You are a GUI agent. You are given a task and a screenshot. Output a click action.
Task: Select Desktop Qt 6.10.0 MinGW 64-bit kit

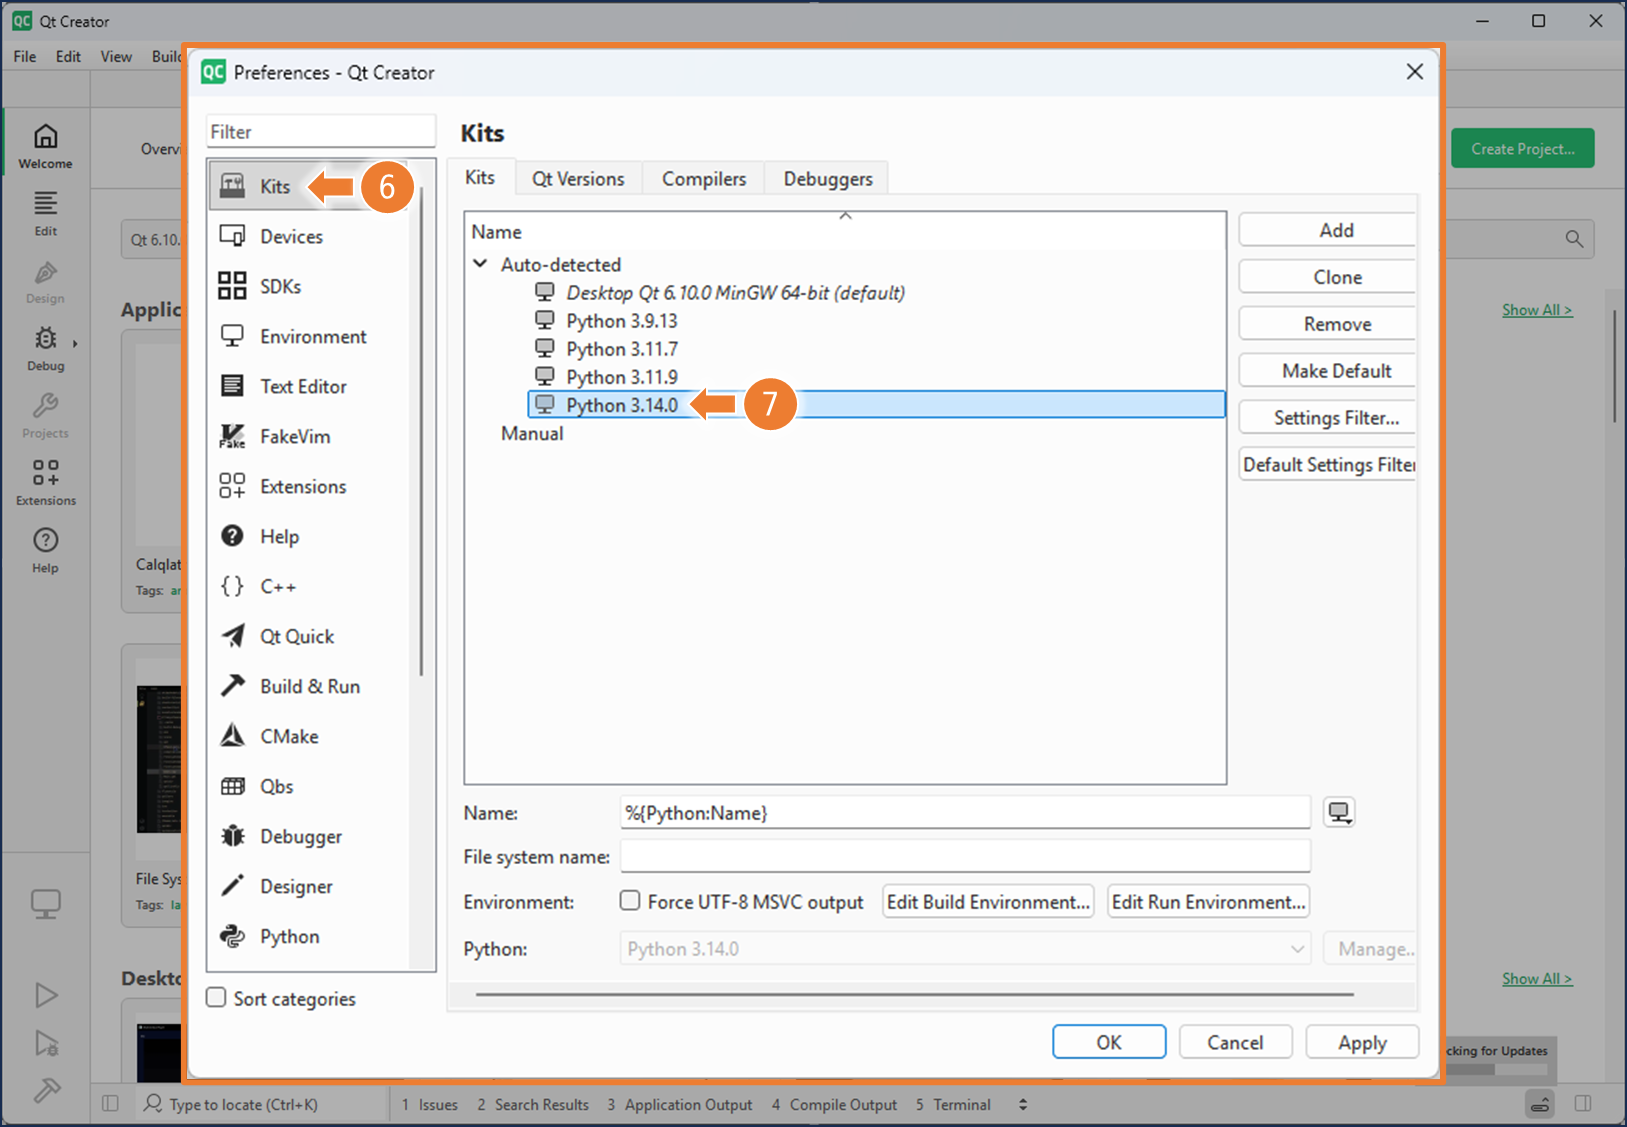pos(735,293)
